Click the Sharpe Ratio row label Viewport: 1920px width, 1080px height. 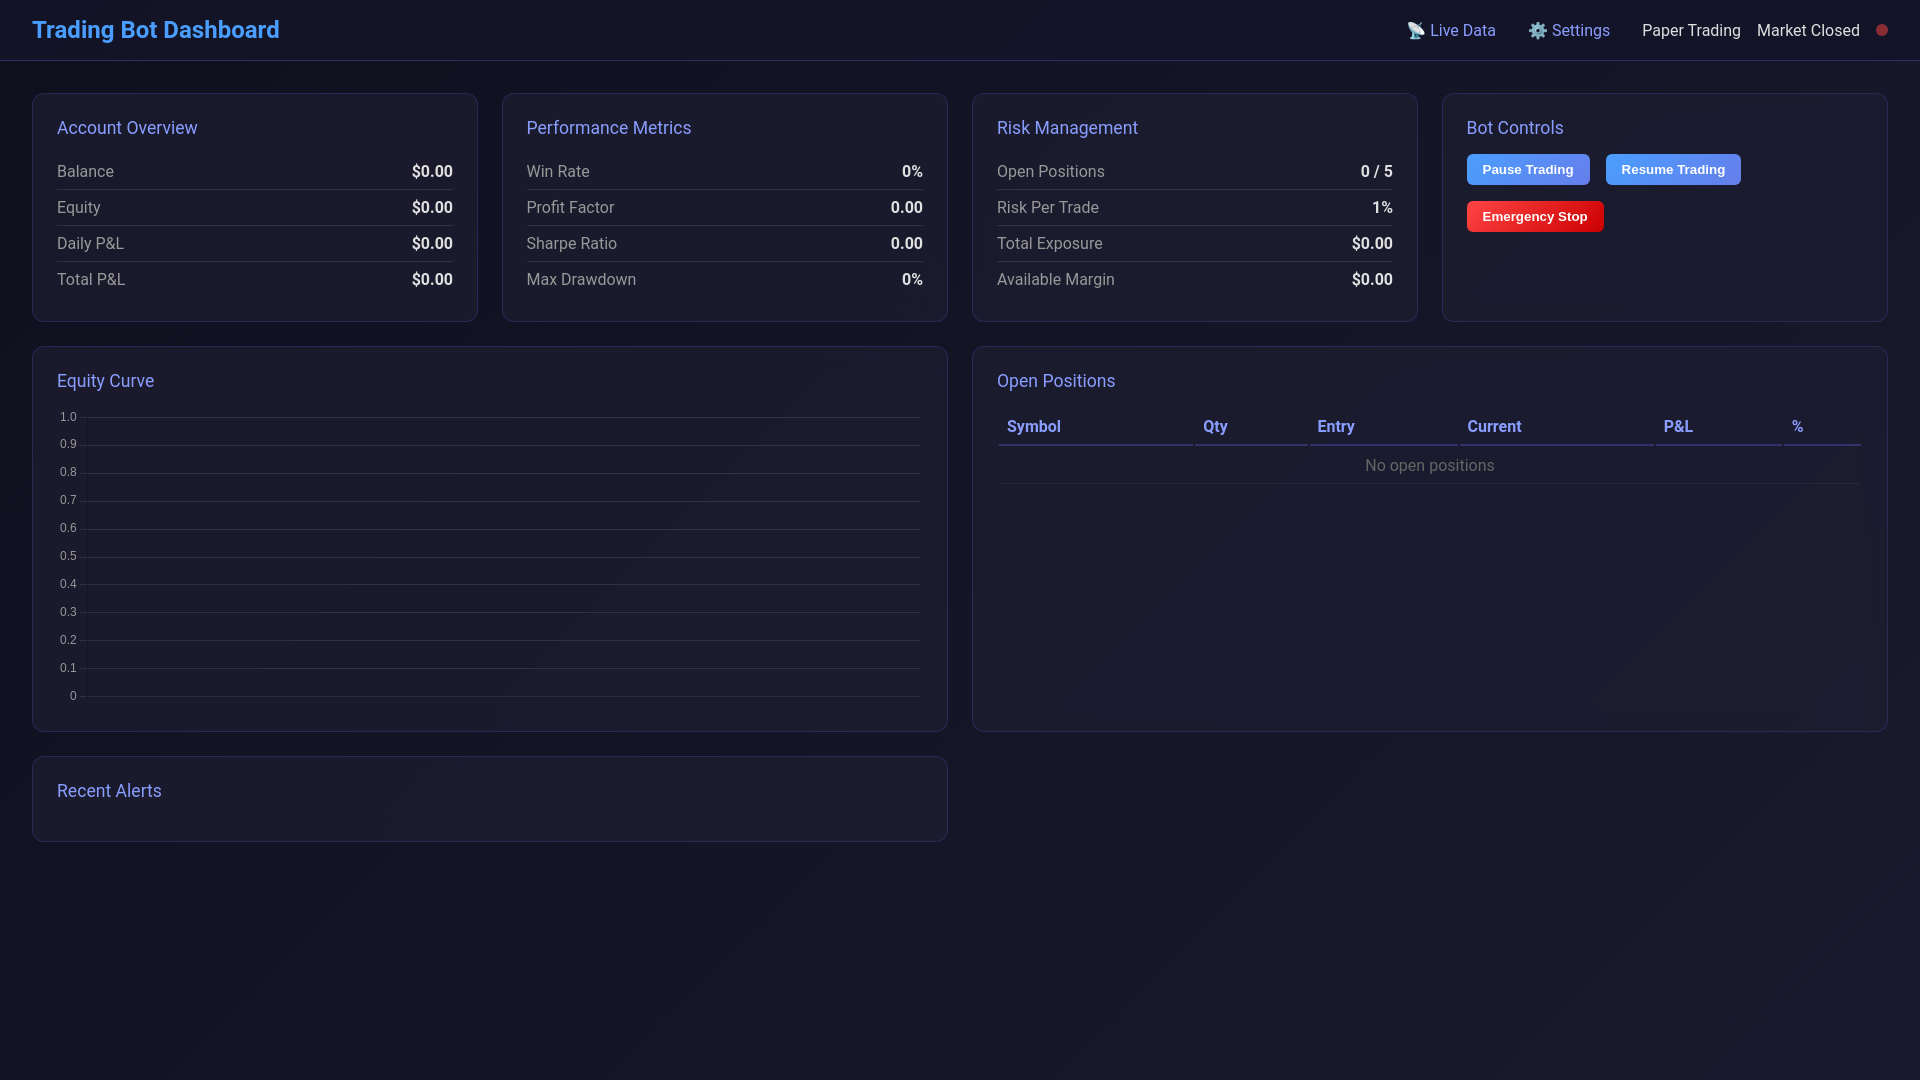coord(571,244)
